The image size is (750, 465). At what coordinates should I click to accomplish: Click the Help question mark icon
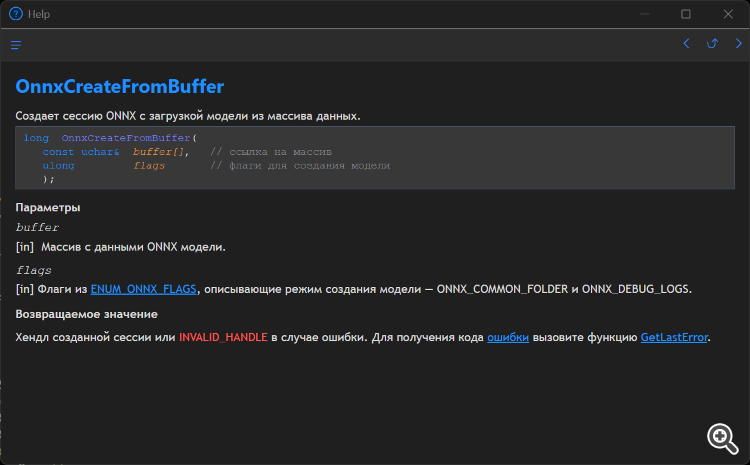[x=15, y=14]
